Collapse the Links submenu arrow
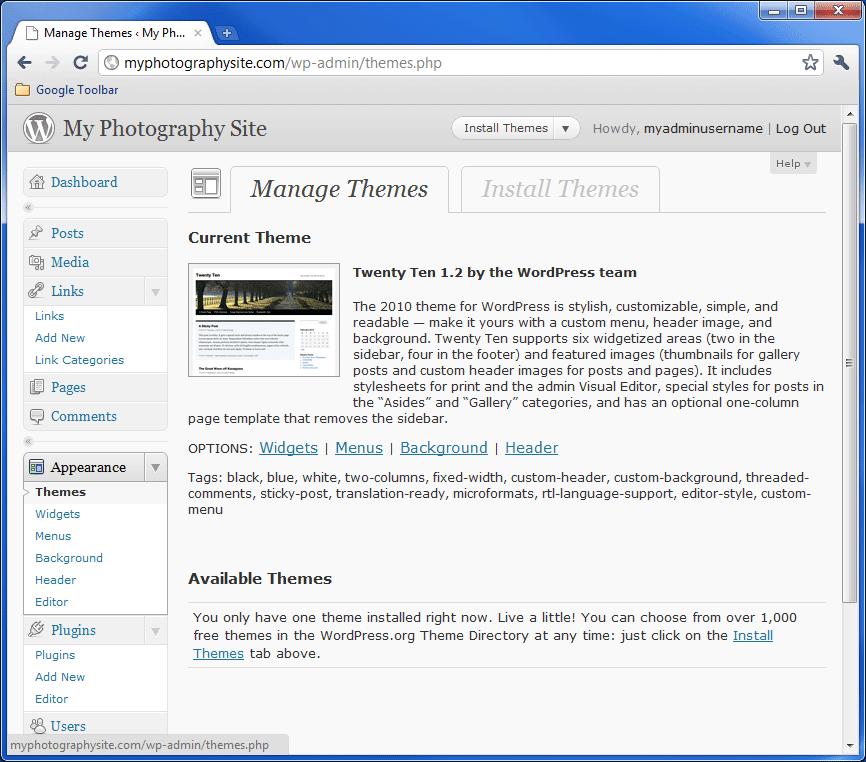 (x=156, y=292)
